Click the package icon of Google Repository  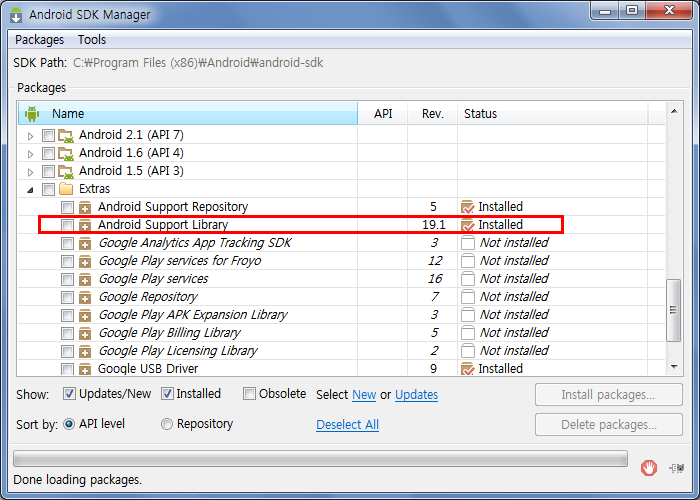[x=85, y=297]
